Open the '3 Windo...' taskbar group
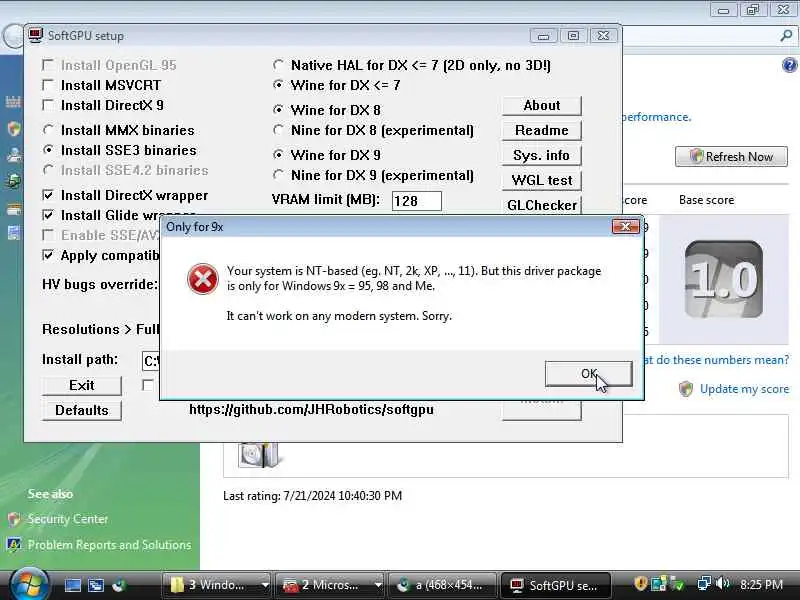This screenshot has width=800, height=600. coord(216,585)
